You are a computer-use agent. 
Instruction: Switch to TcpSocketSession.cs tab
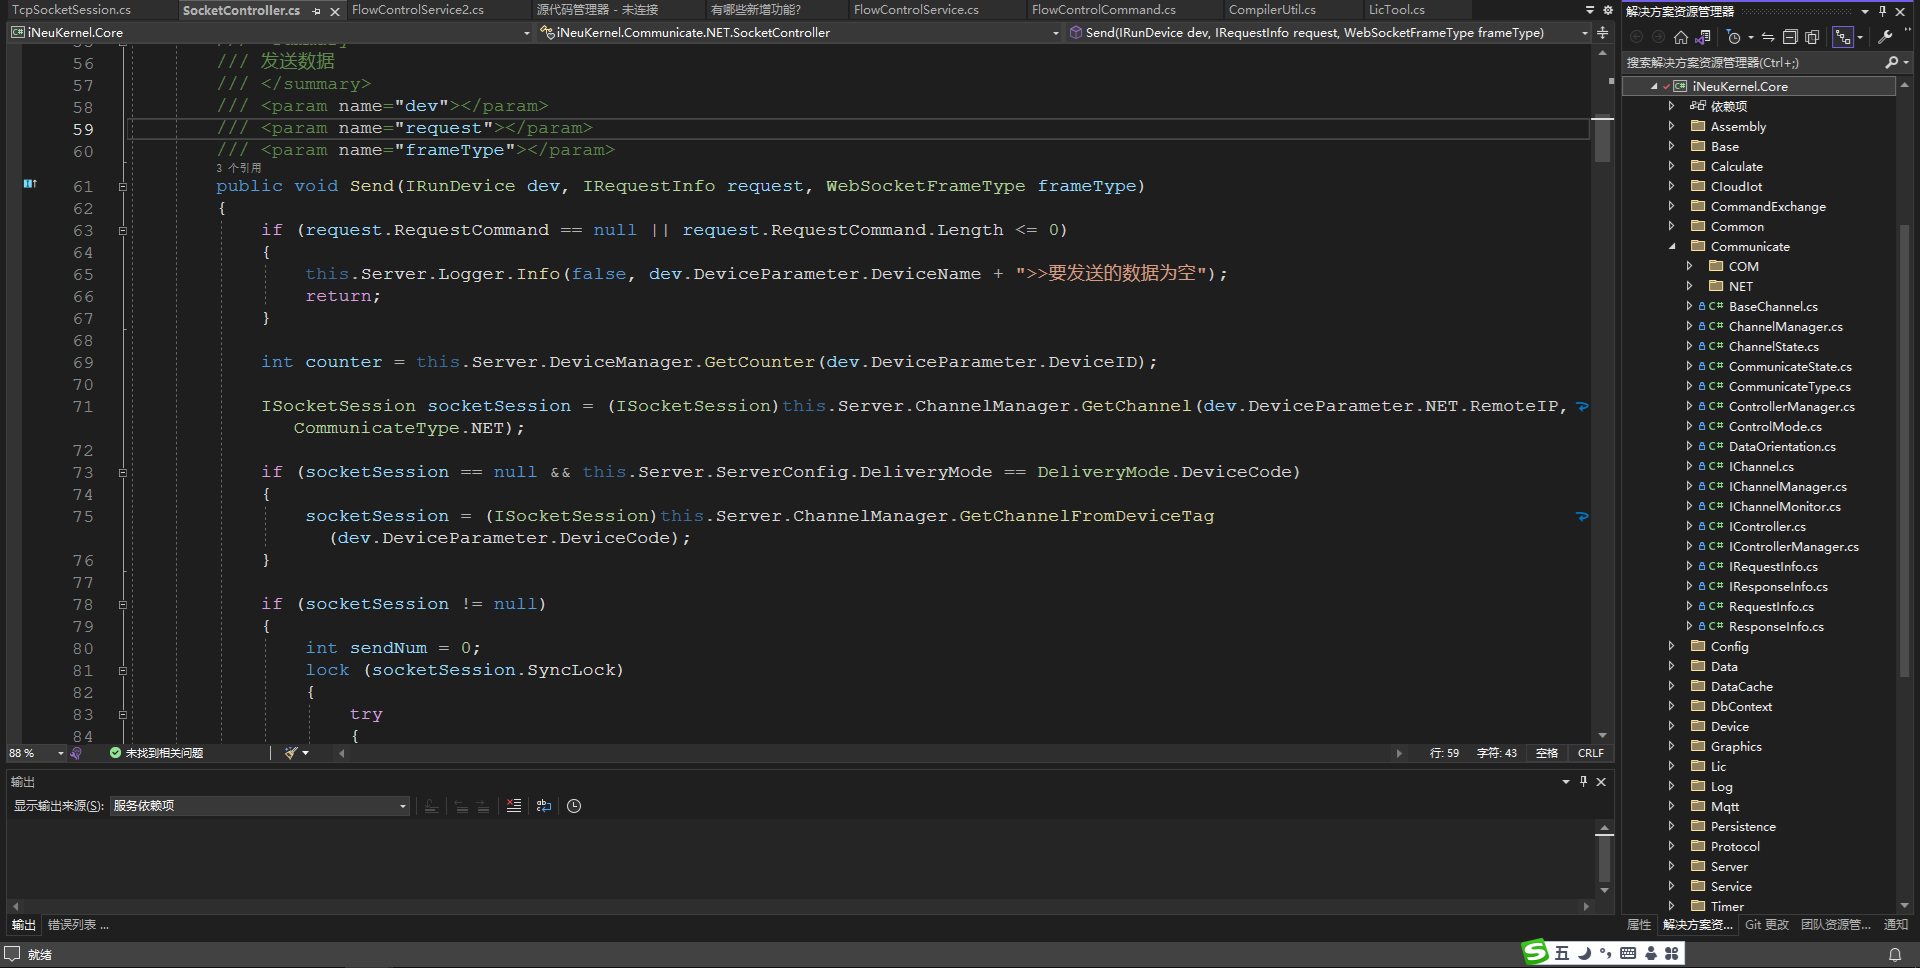tap(71, 10)
